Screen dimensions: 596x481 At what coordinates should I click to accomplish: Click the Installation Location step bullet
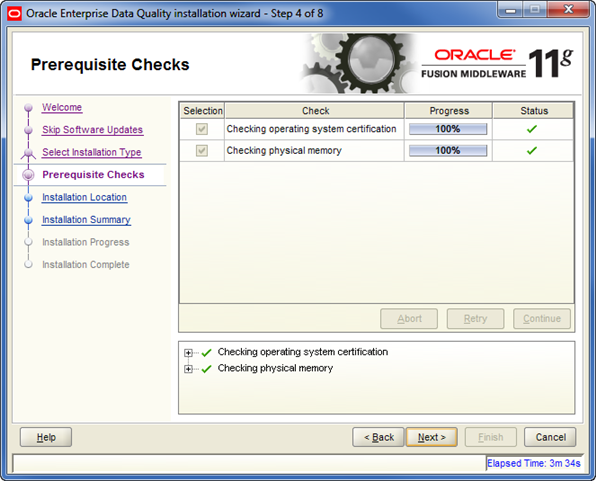[28, 198]
